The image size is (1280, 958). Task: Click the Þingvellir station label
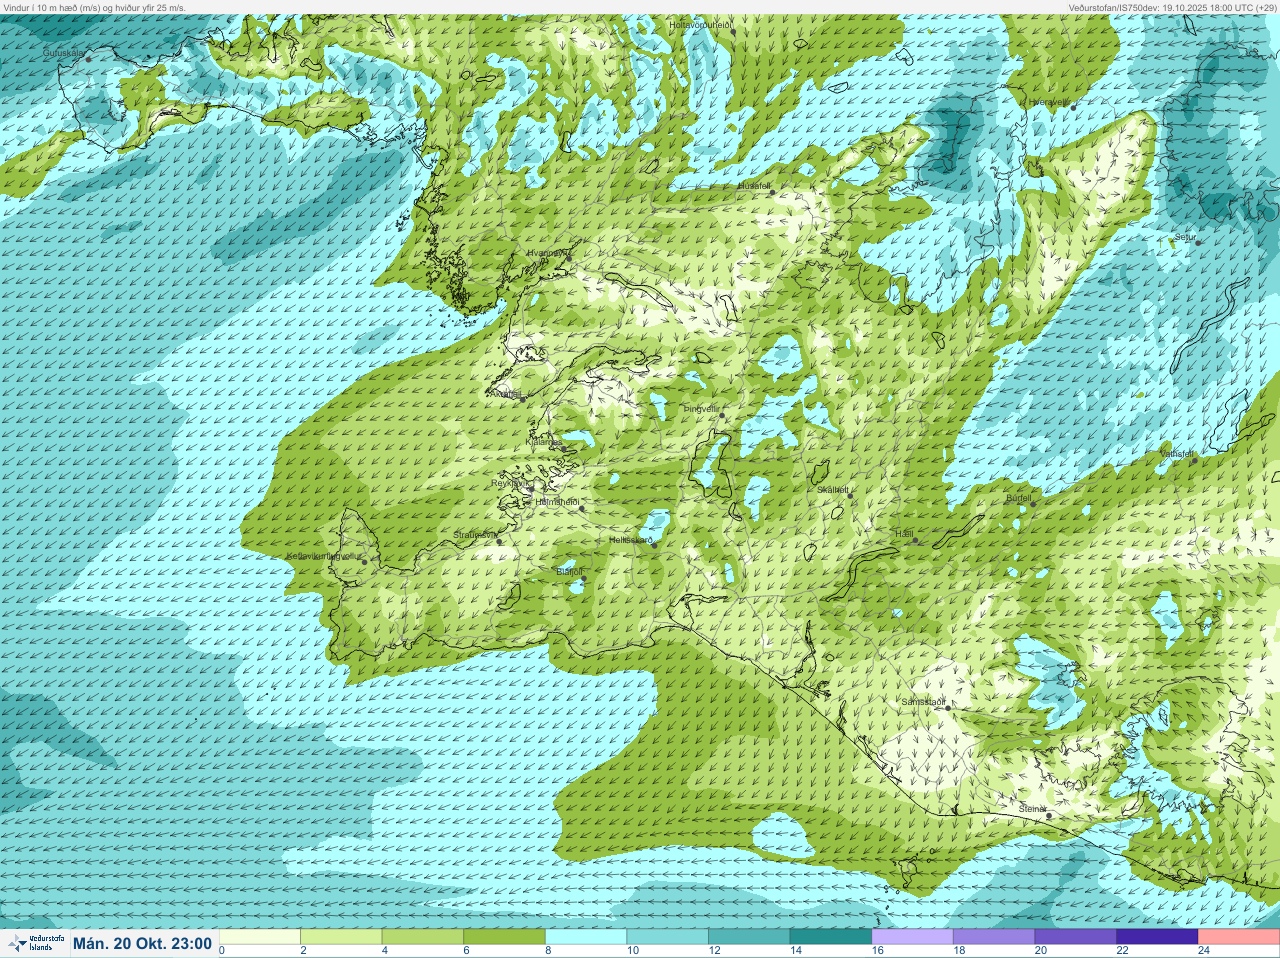(x=701, y=409)
